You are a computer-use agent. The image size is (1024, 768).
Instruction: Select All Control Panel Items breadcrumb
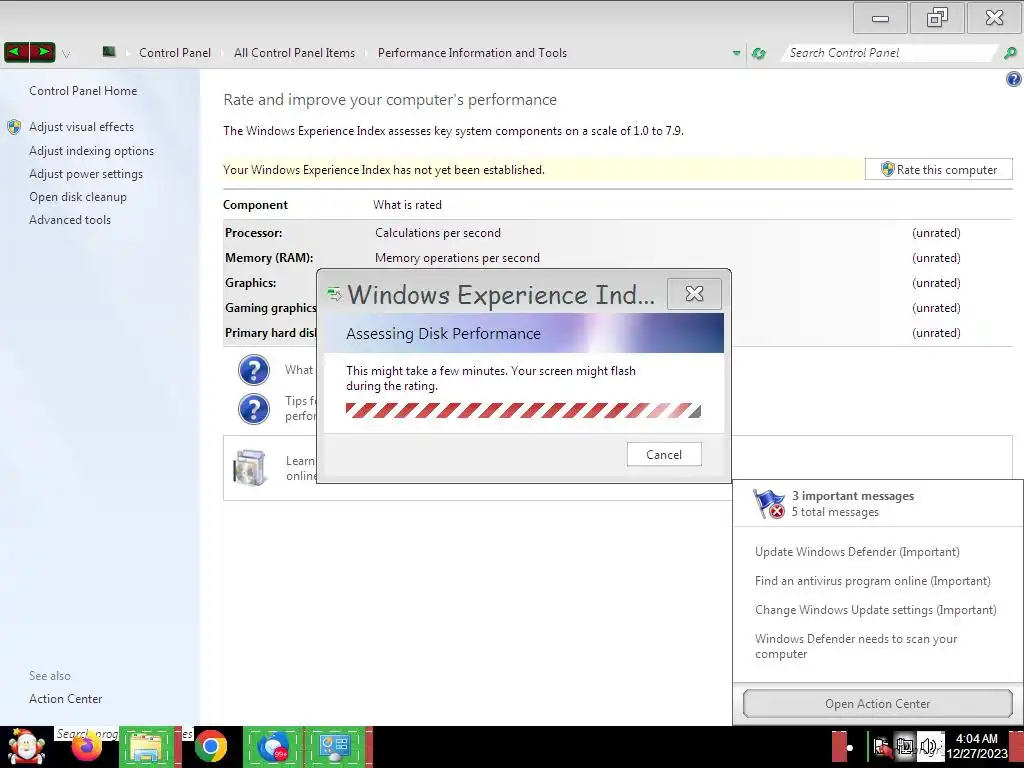[x=295, y=53]
